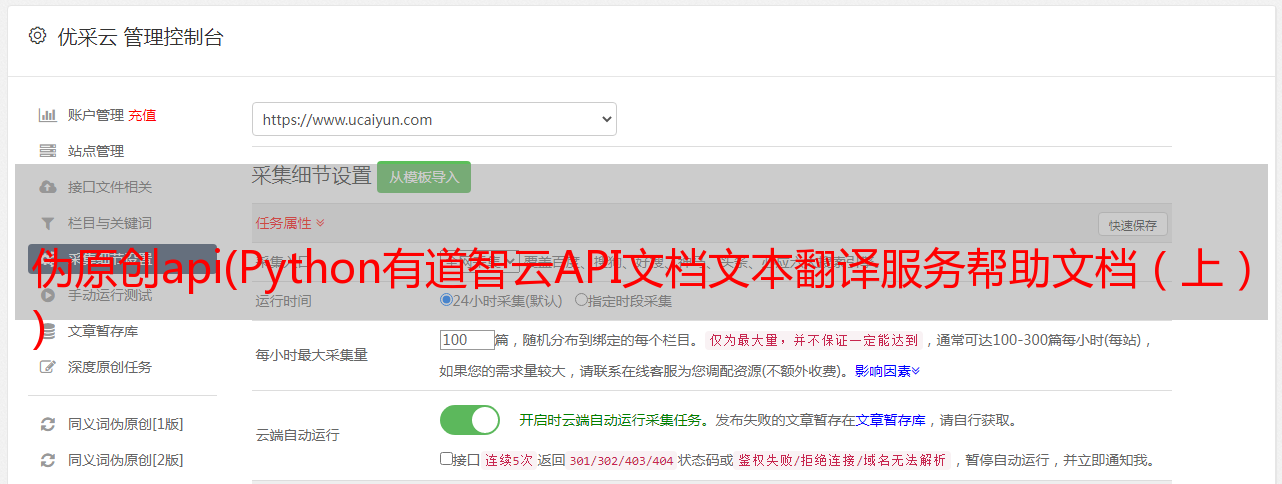1282x484 pixels.
Task: Open the blue 文章暂存库 link in the description
Action: (890, 420)
